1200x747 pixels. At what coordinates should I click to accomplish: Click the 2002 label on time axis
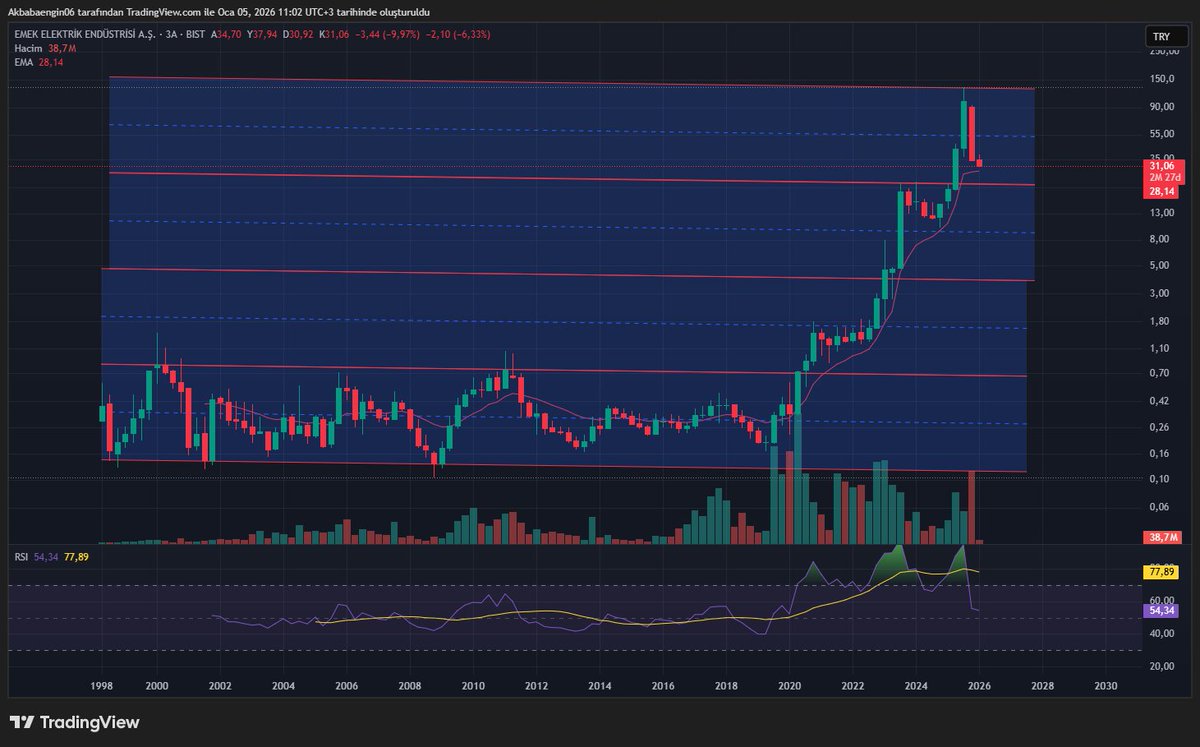220,687
